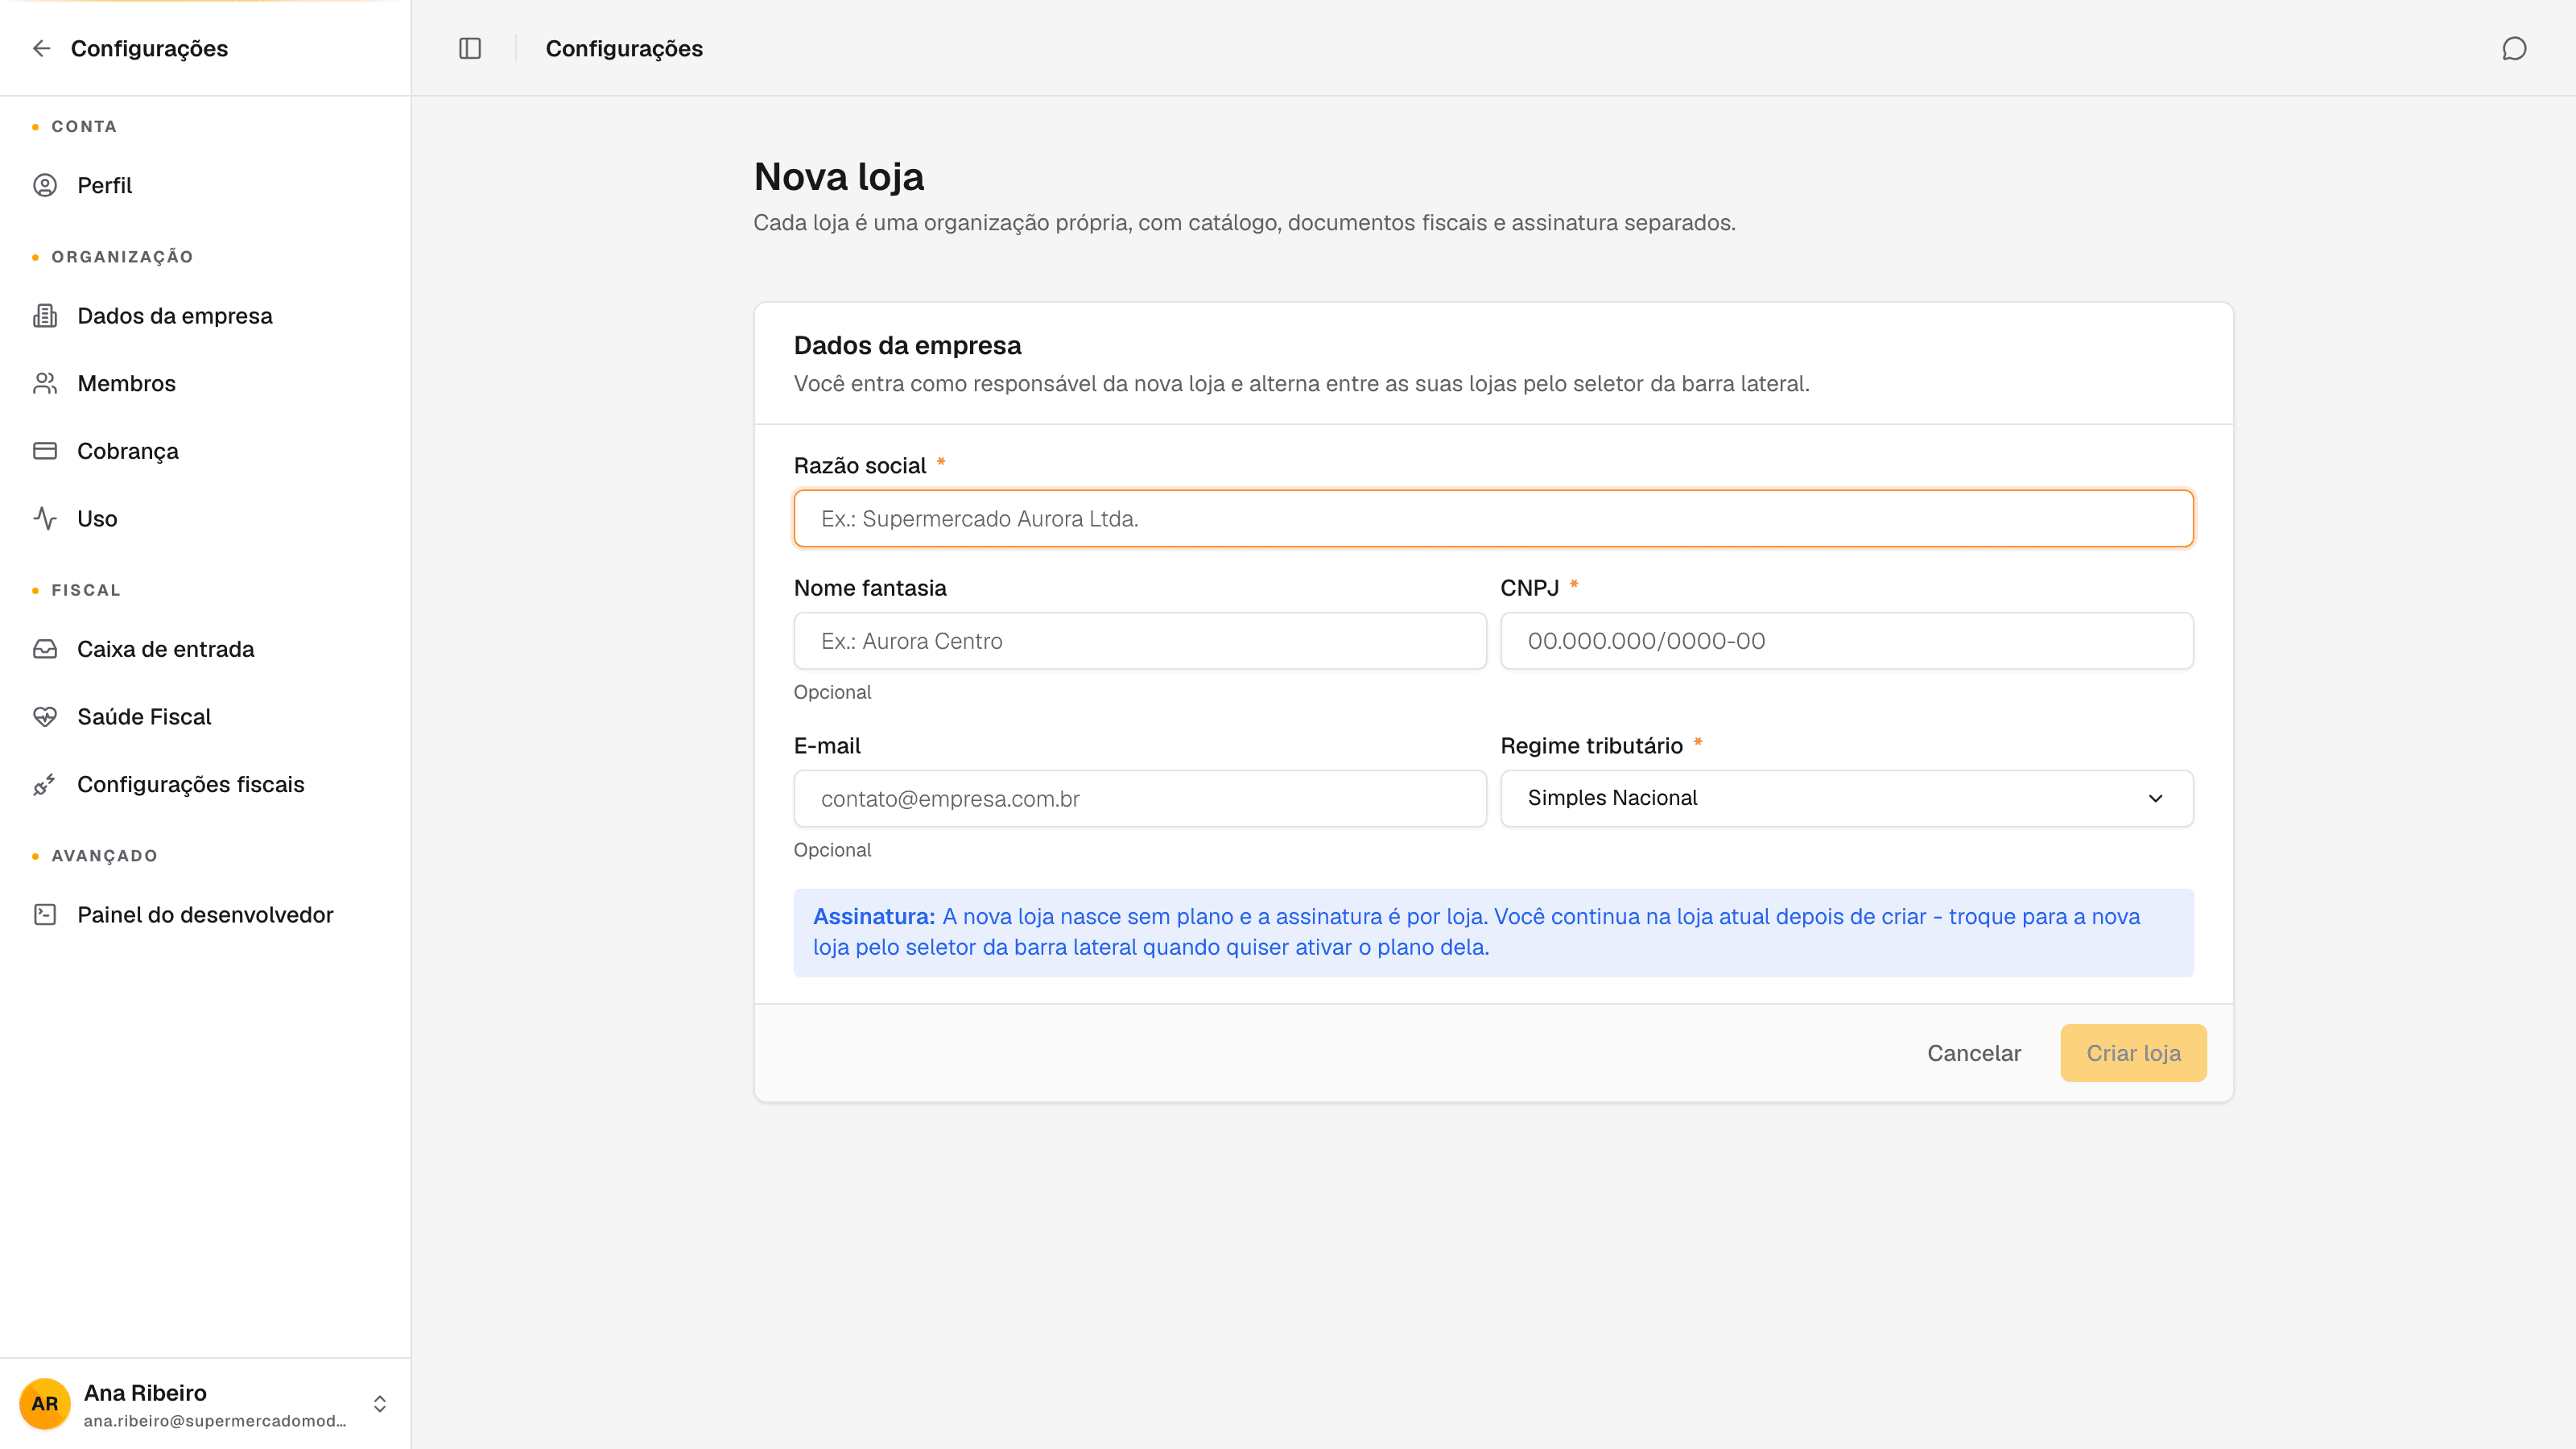Click the Saúde Fiscal heart icon
Screen dimensions: 2576x1449
[45, 717]
